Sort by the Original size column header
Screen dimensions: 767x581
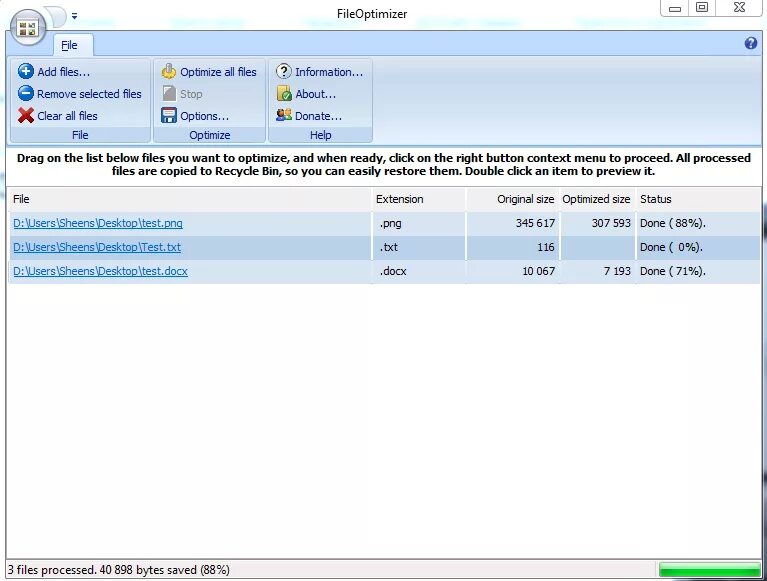[x=513, y=199]
